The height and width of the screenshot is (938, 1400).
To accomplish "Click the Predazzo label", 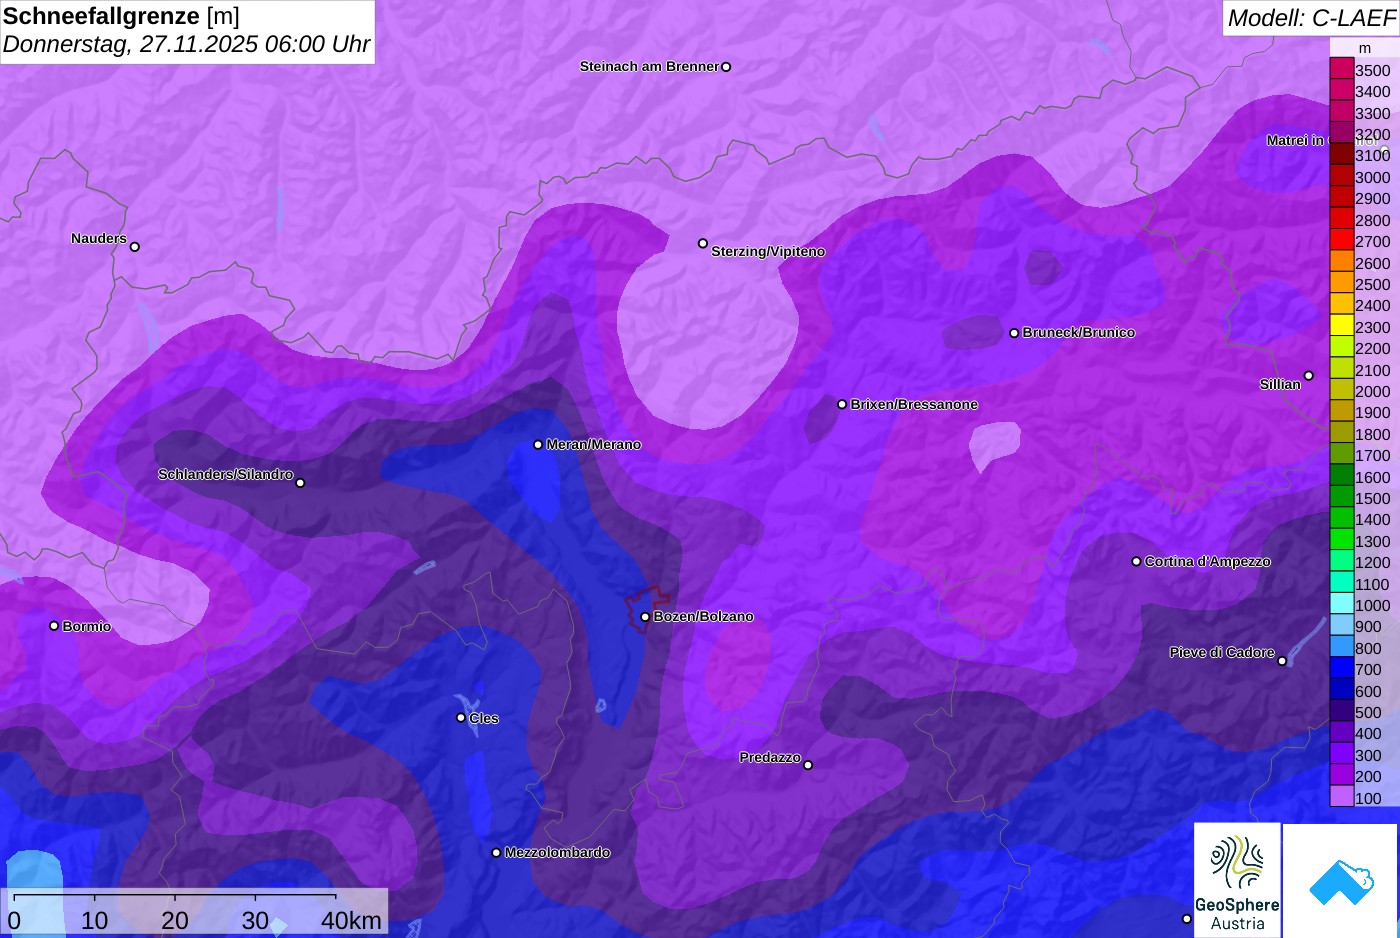I will (x=770, y=758).
